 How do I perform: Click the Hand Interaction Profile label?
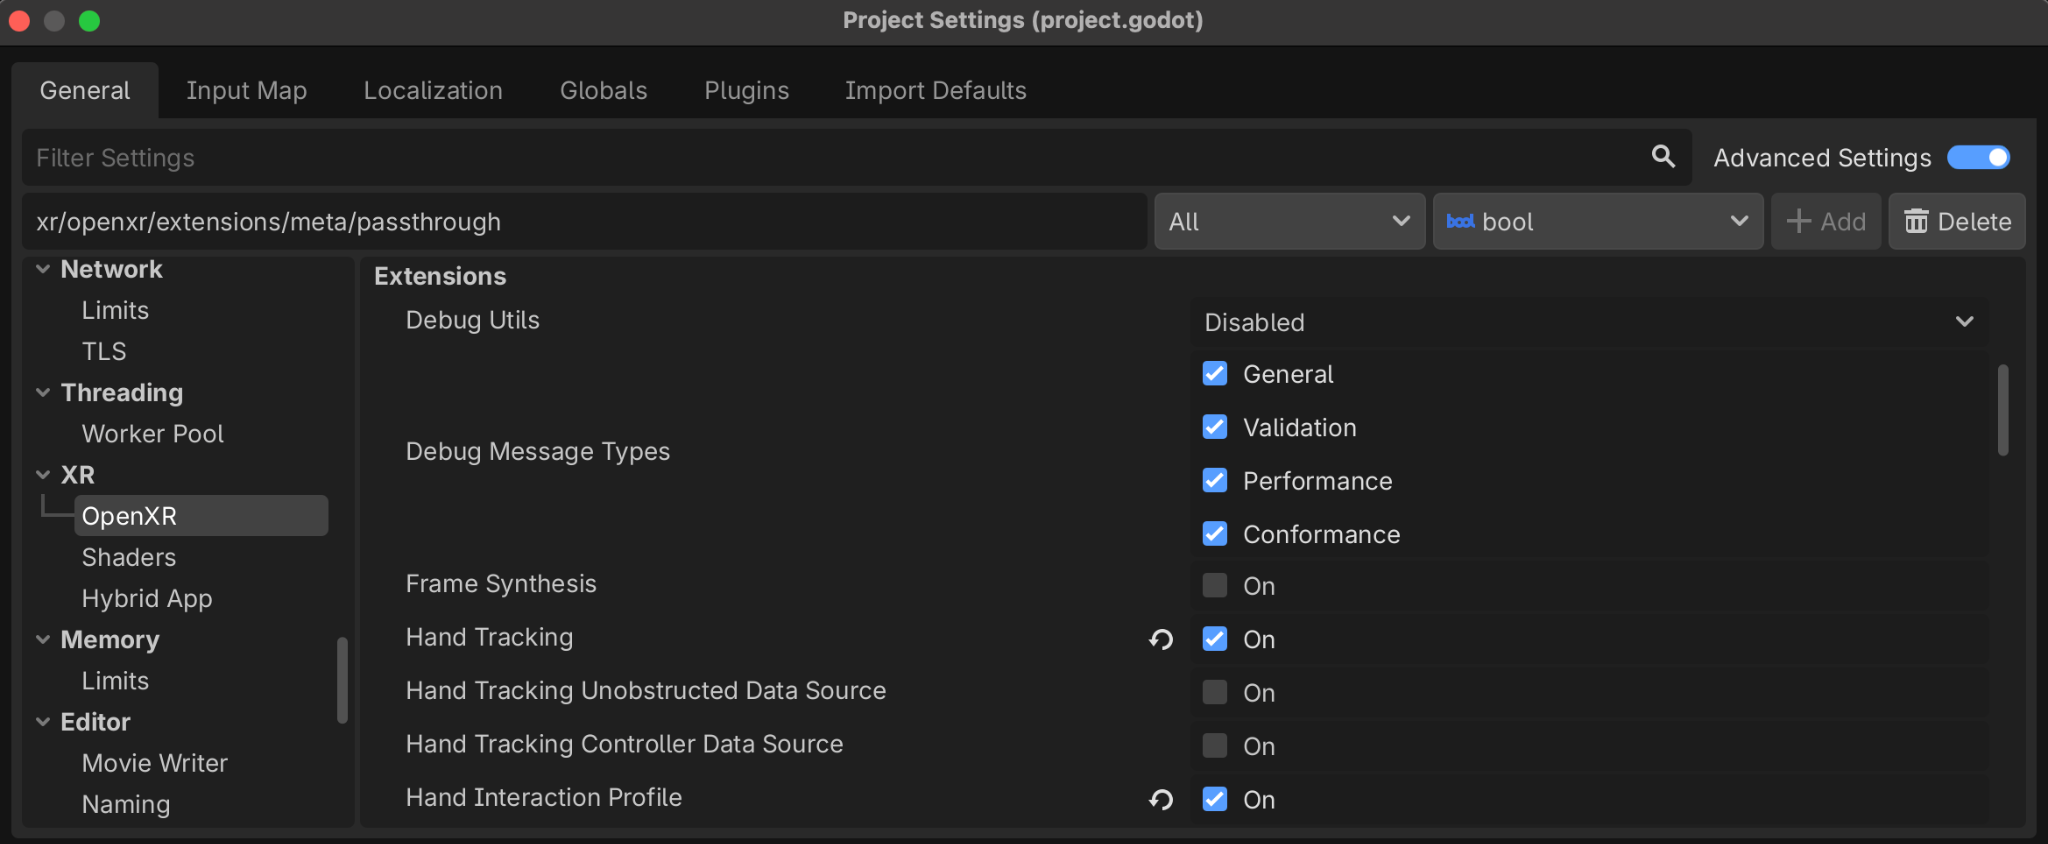pos(544,797)
